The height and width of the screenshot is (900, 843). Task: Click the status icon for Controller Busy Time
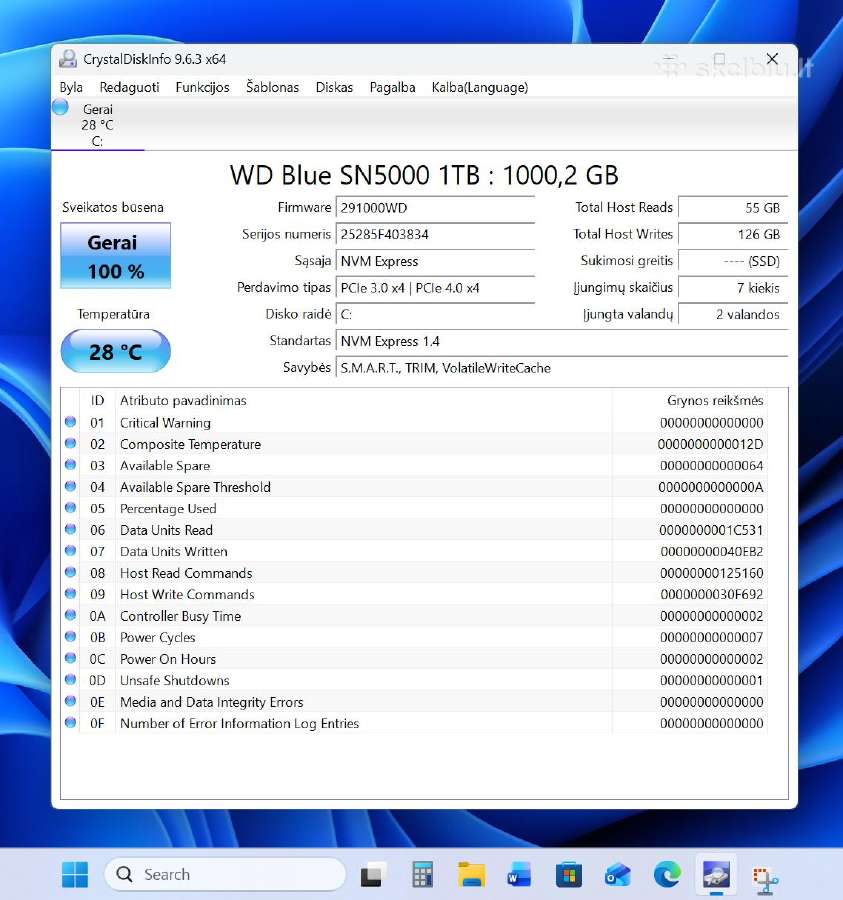[x=71, y=615]
